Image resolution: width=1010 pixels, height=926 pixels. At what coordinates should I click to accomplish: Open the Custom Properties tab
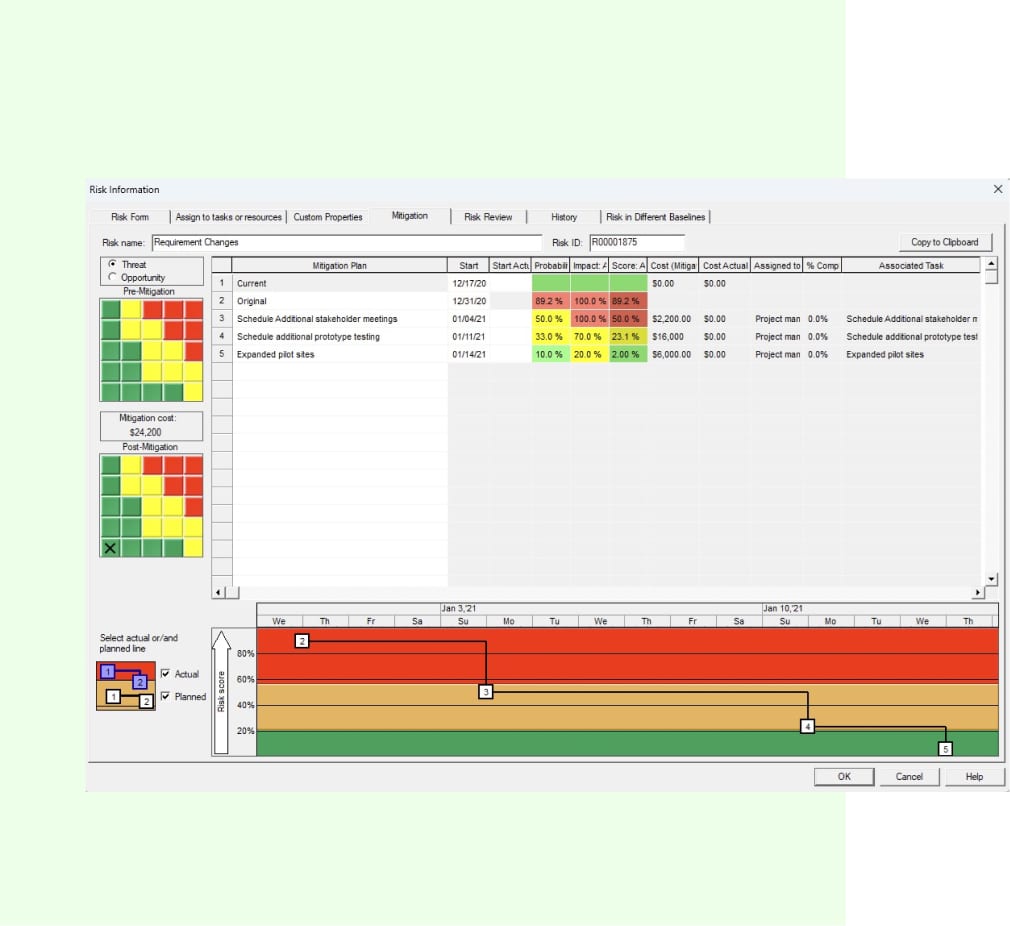pos(328,217)
